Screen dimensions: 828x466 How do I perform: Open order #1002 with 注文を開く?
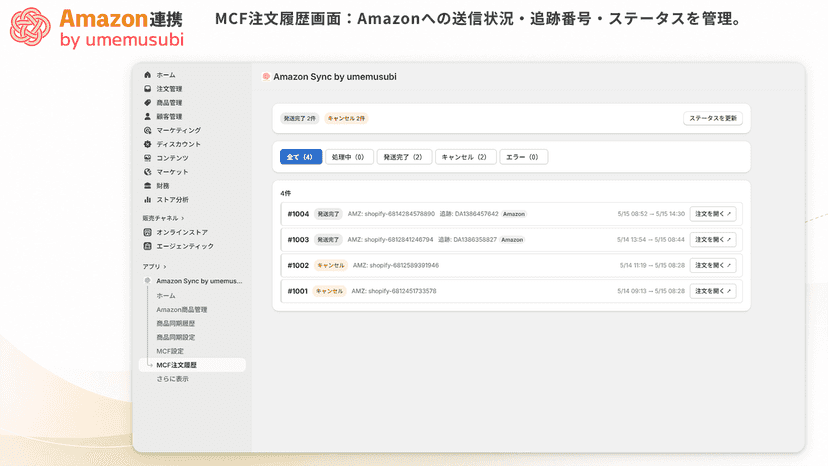(x=713, y=265)
